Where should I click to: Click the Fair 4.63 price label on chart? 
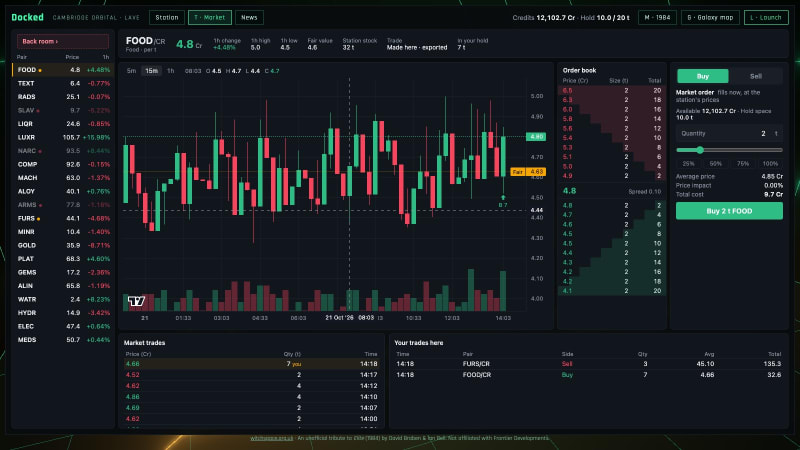click(x=528, y=172)
